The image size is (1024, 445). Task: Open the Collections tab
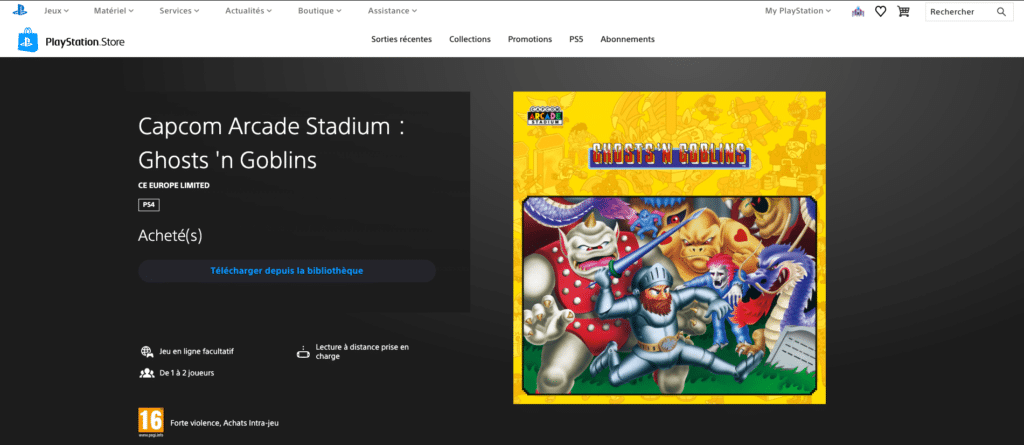pos(470,39)
